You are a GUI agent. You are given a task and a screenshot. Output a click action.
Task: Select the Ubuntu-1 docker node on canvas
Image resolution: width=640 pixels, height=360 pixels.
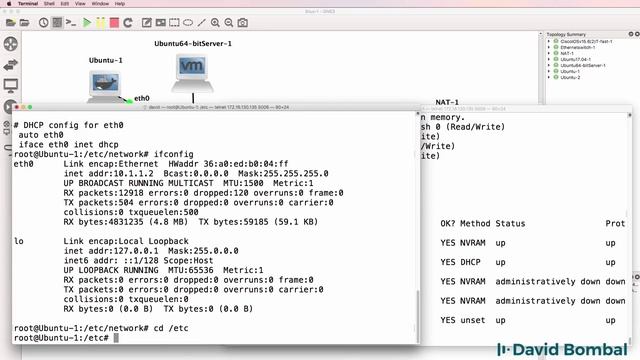105,86
